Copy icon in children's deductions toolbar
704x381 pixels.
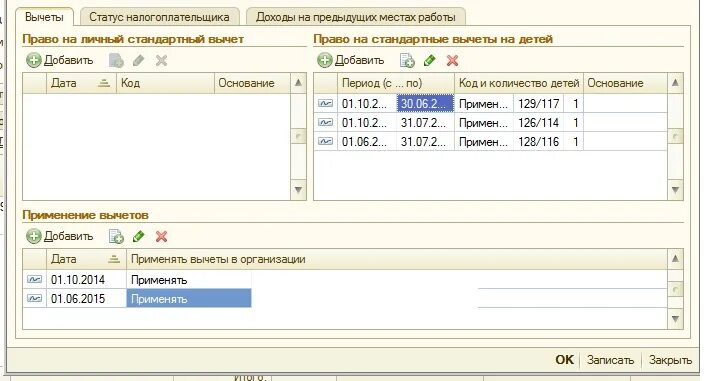coord(407,61)
